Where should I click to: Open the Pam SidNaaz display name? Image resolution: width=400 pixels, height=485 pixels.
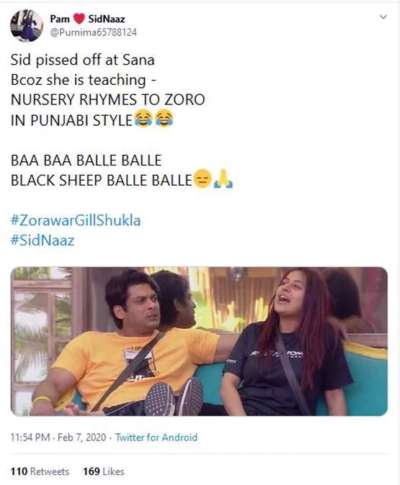[87, 19]
